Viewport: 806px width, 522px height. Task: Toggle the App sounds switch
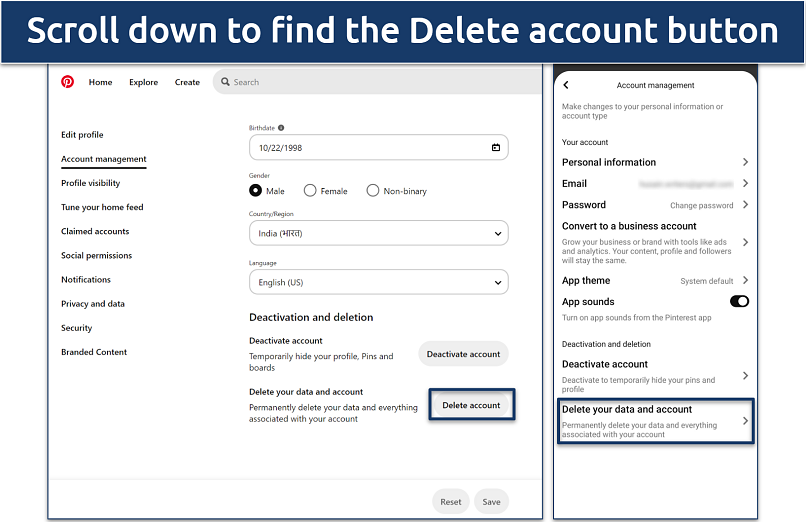click(739, 301)
